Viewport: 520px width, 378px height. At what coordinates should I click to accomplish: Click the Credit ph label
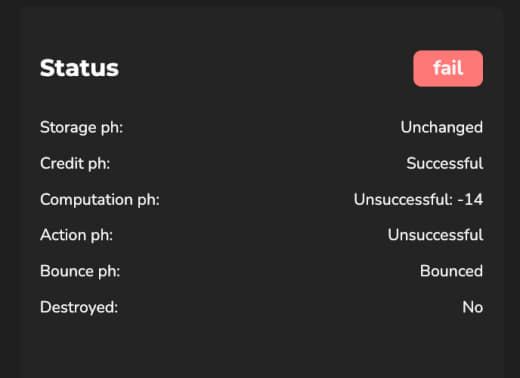pyautogui.click(x=75, y=164)
